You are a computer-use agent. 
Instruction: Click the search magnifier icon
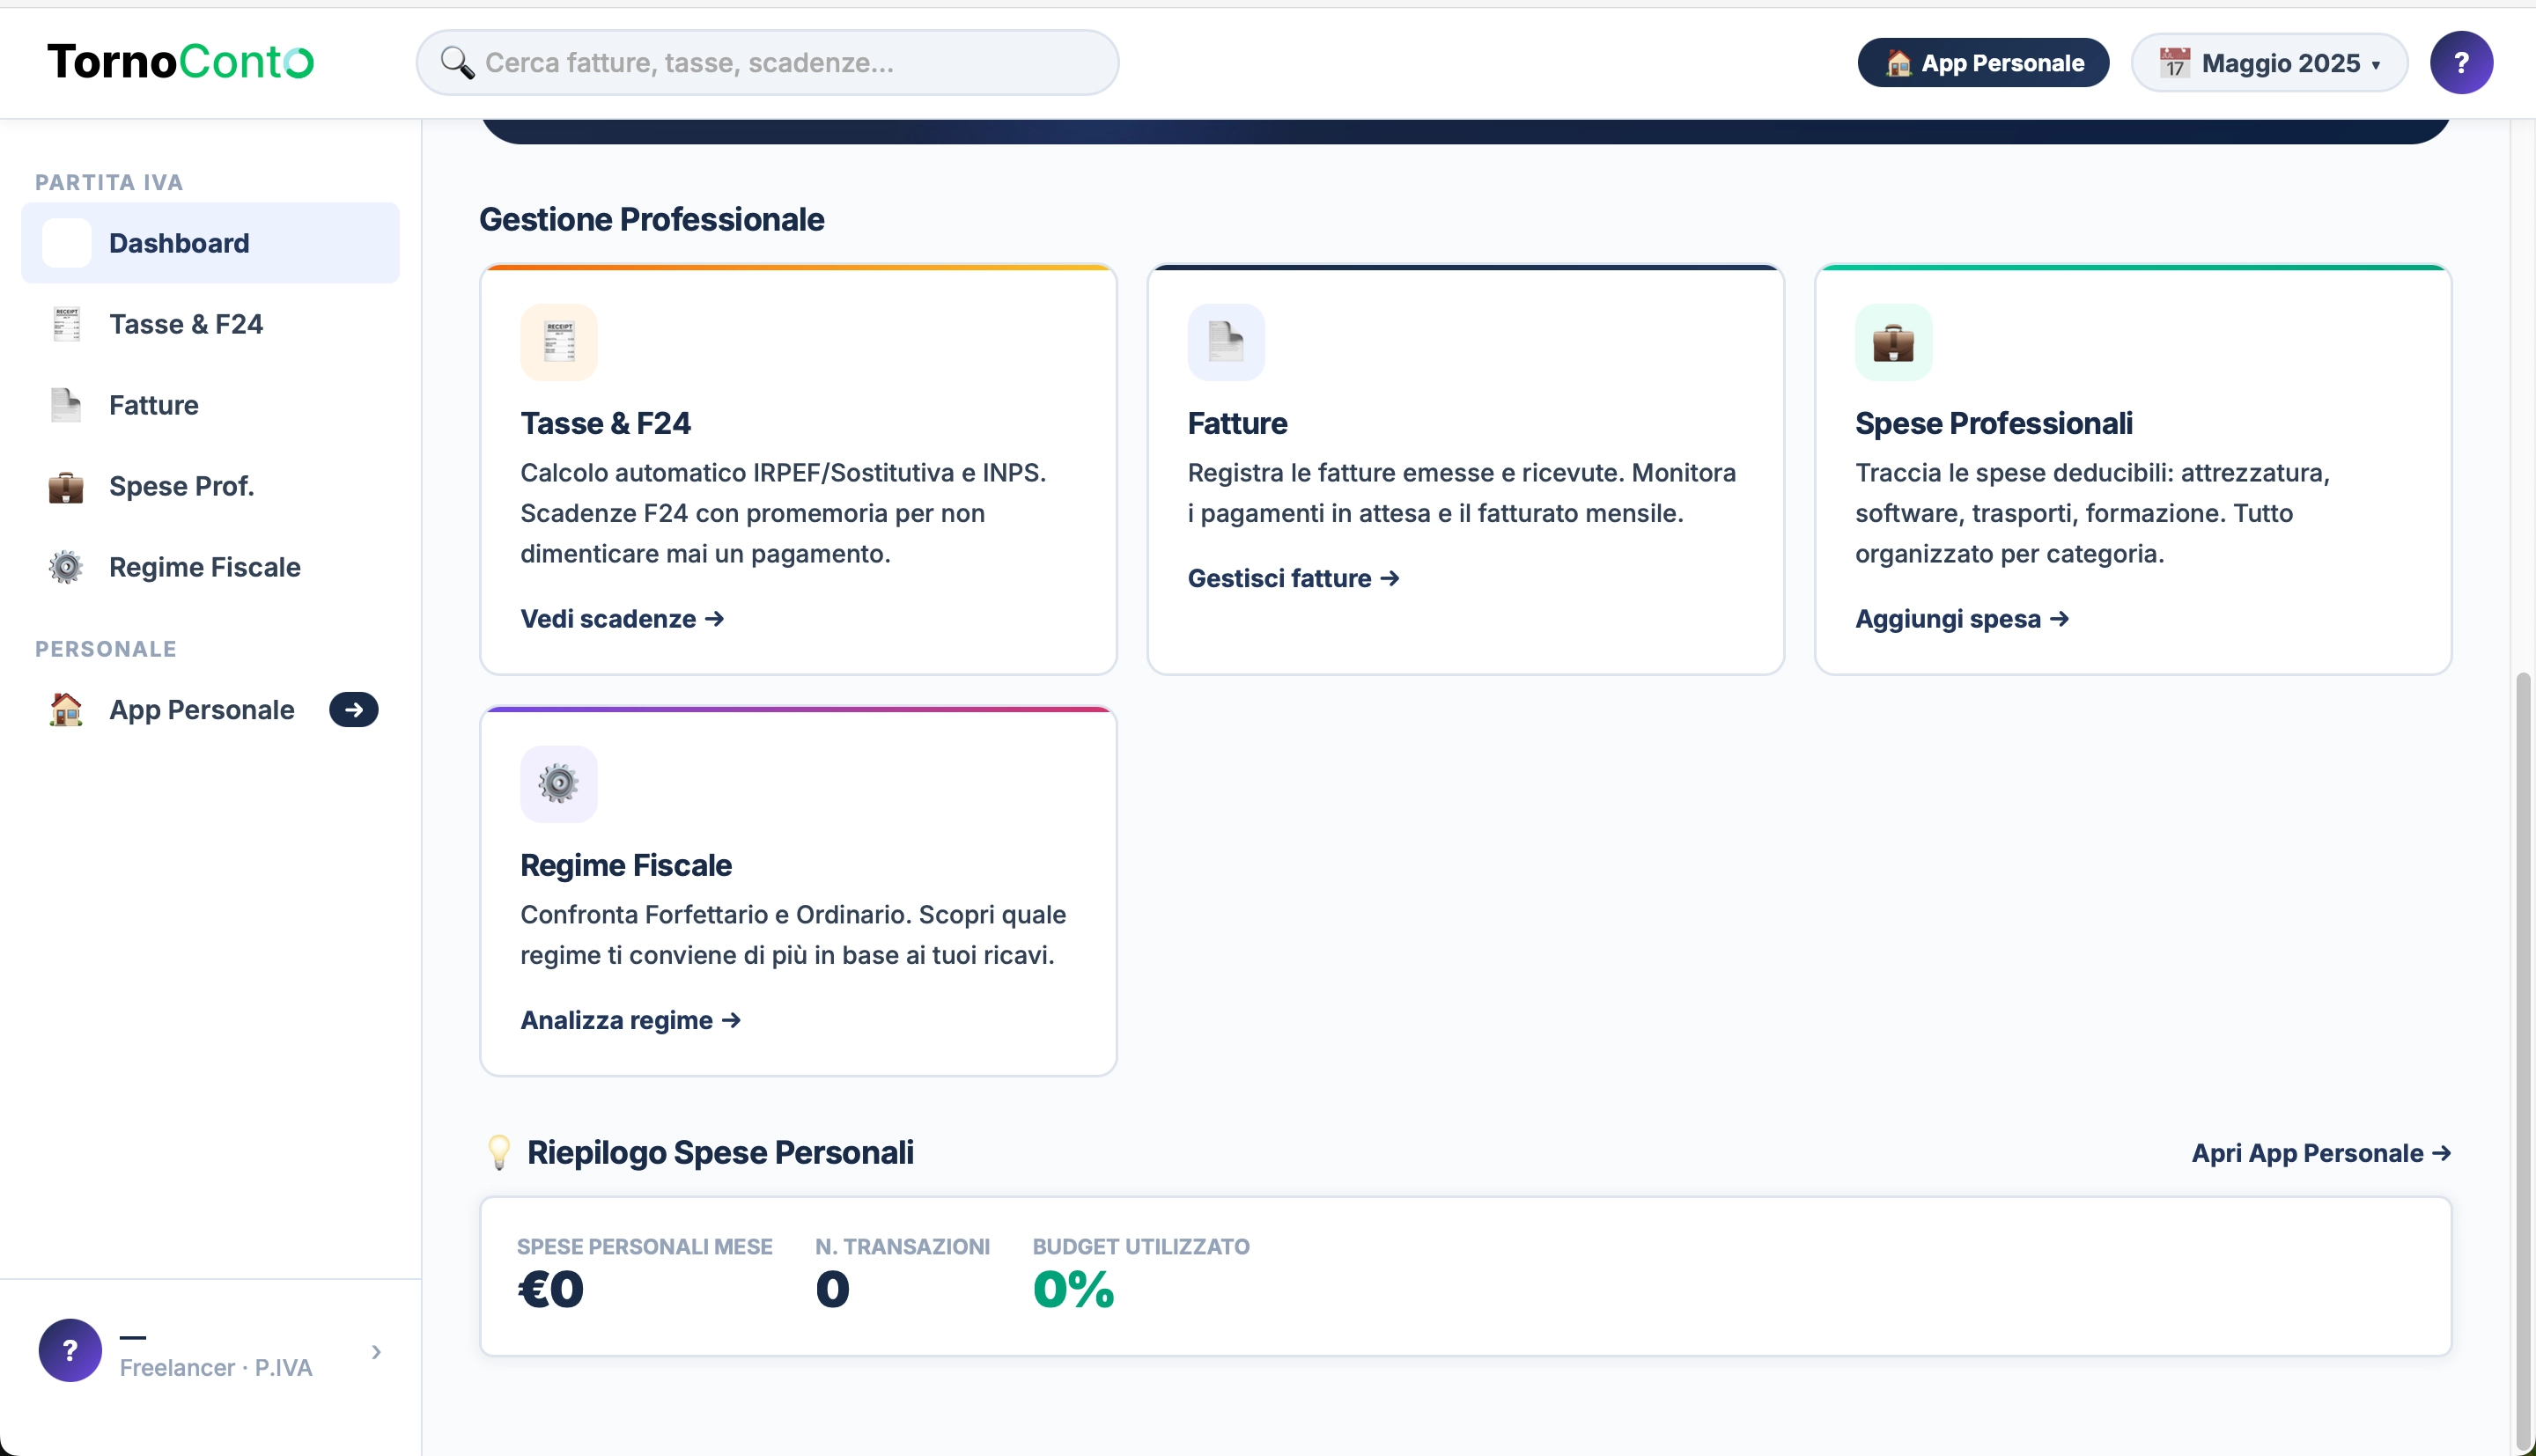(457, 62)
